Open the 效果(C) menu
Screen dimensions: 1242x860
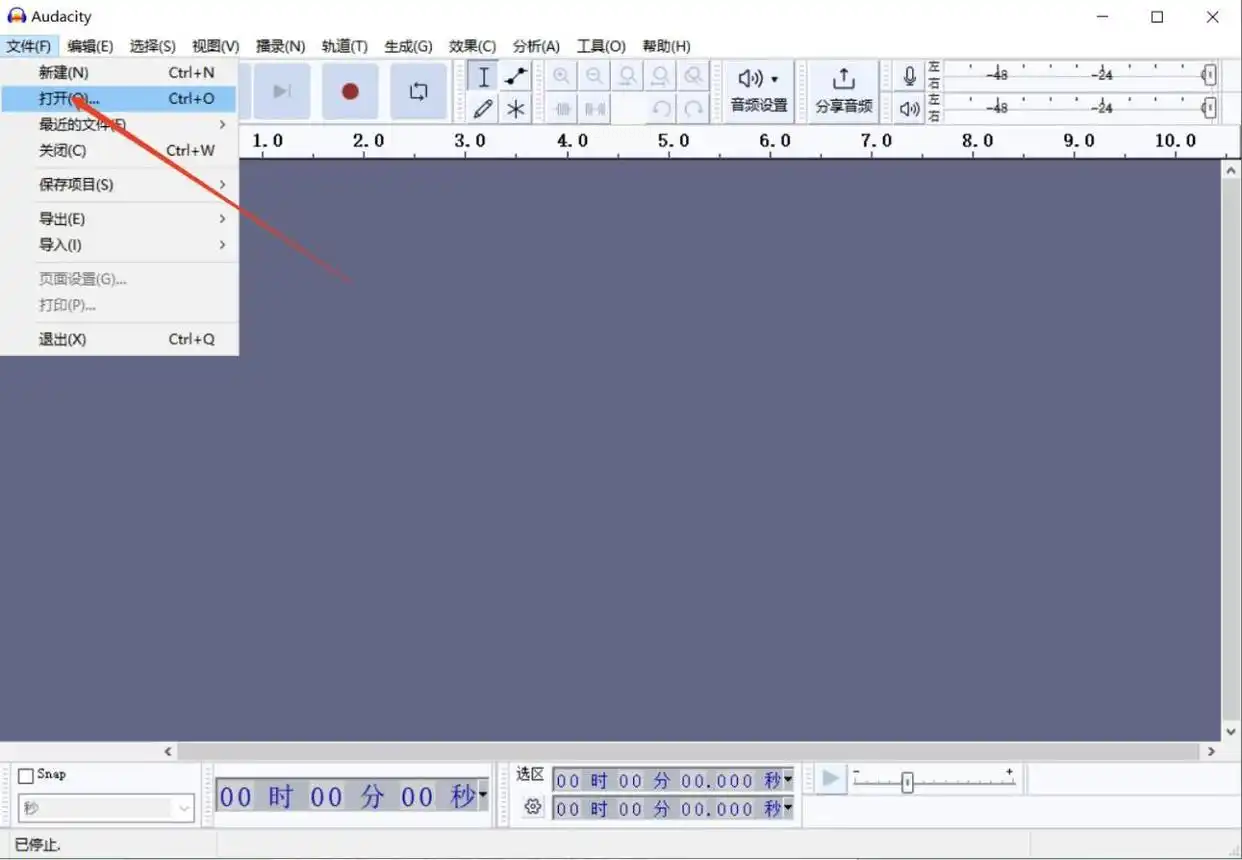click(x=472, y=46)
